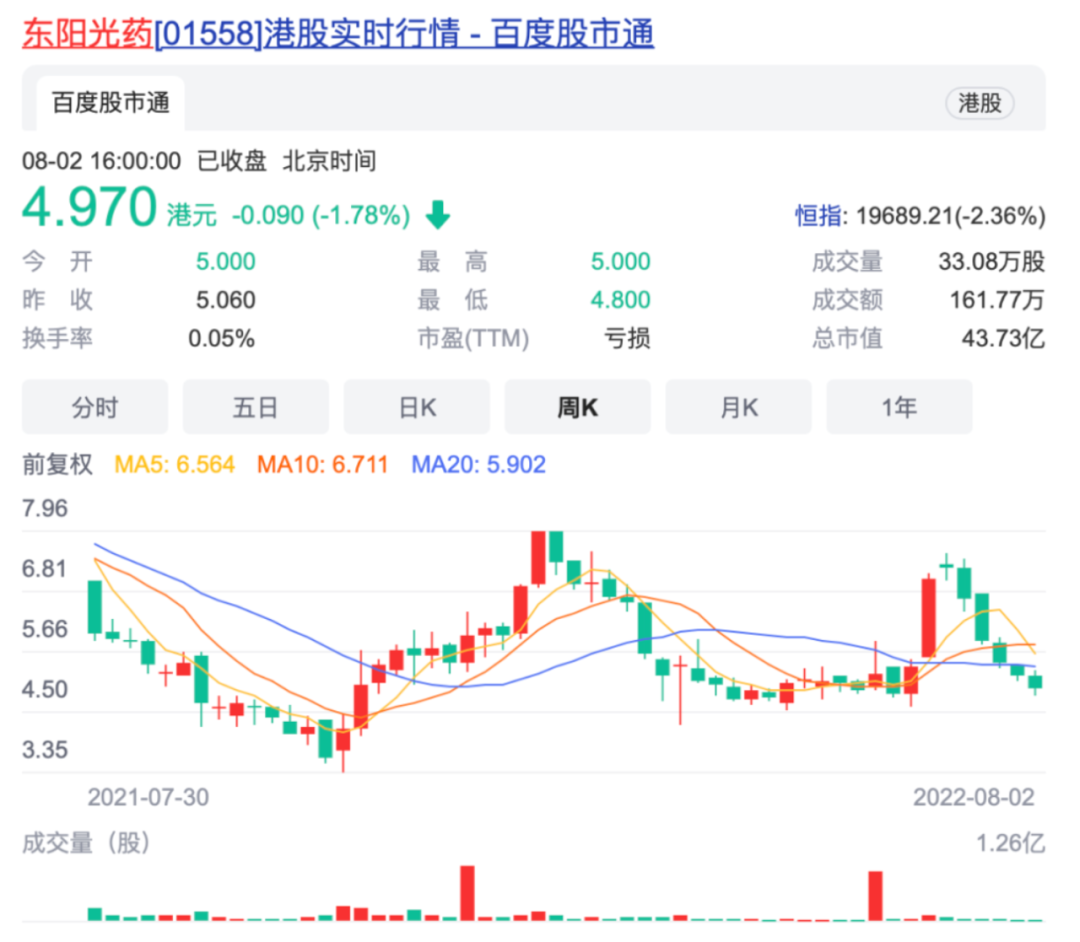This screenshot has height=942, width=1080.
Task: Select the 日K chart tab
Action: click(x=417, y=407)
